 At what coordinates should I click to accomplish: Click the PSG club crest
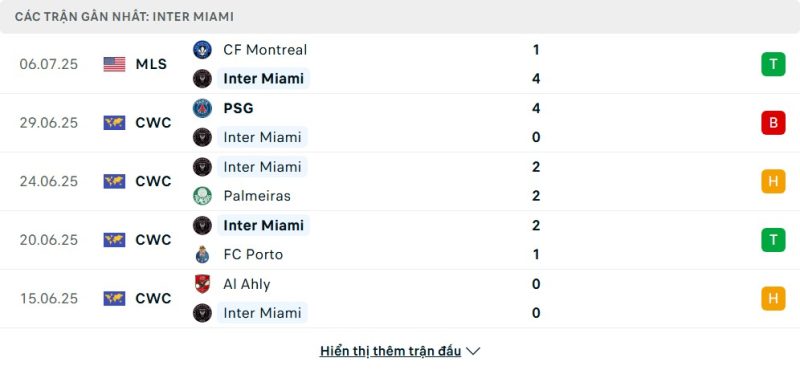202,108
